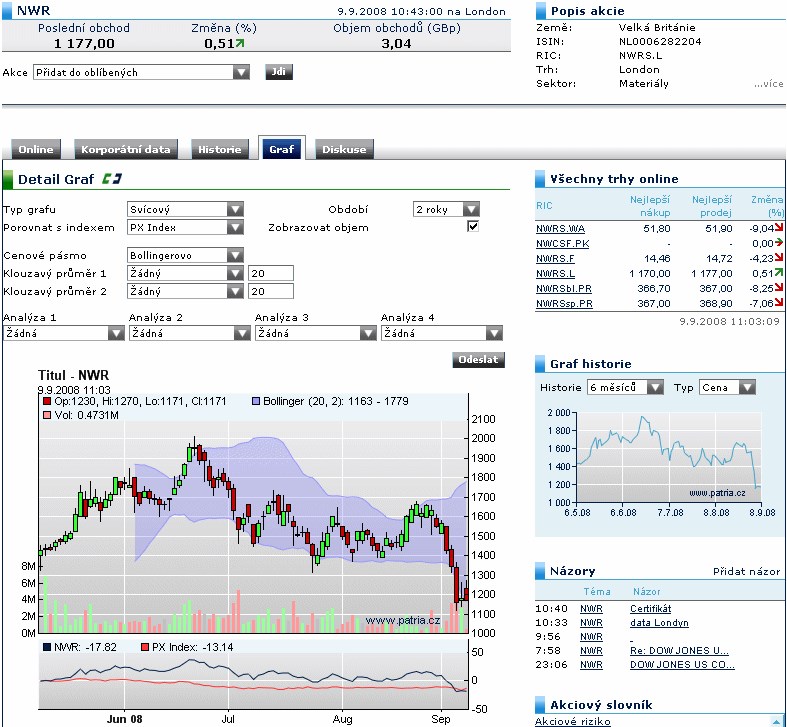Click the green up arrow next to Změna 0,51

pos(240,44)
